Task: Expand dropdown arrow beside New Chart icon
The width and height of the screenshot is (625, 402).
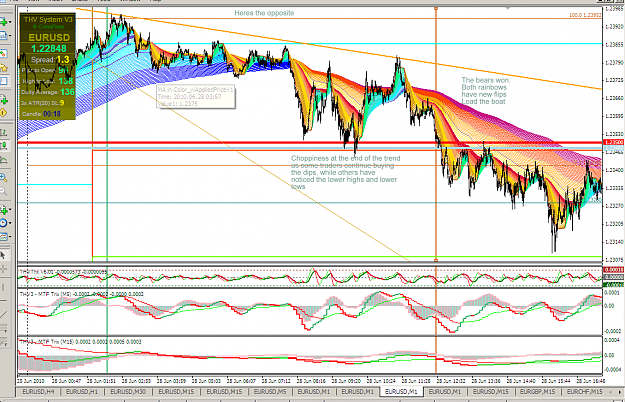Action: (10, 22)
